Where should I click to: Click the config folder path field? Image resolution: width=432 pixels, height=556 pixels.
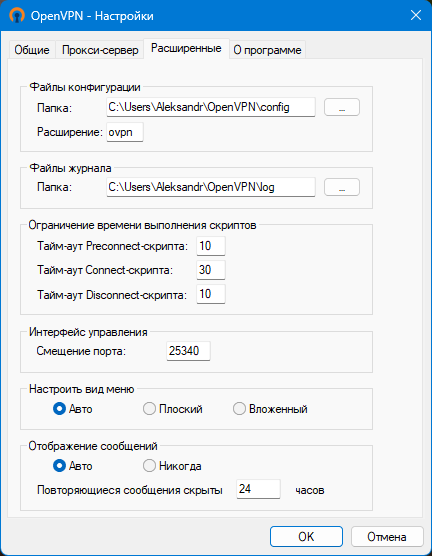point(211,107)
